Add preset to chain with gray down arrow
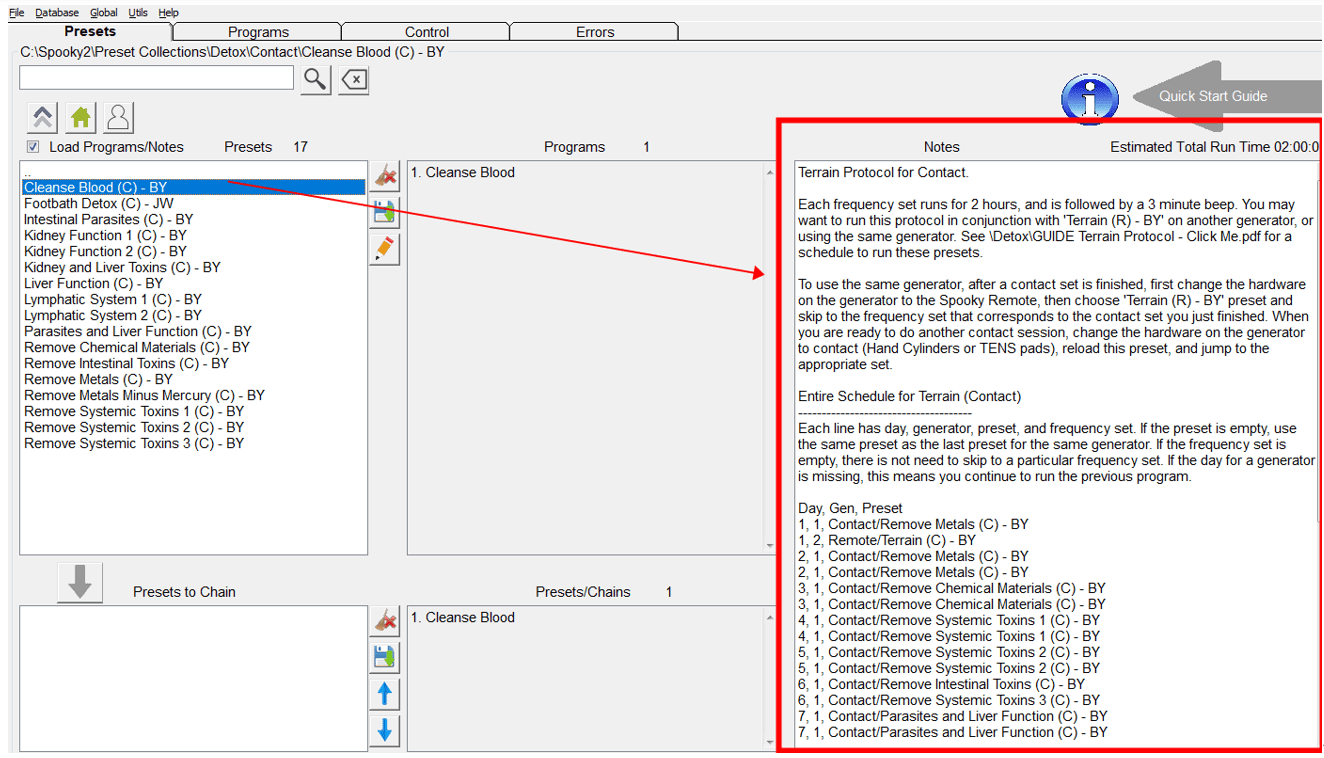 click(80, 582)
